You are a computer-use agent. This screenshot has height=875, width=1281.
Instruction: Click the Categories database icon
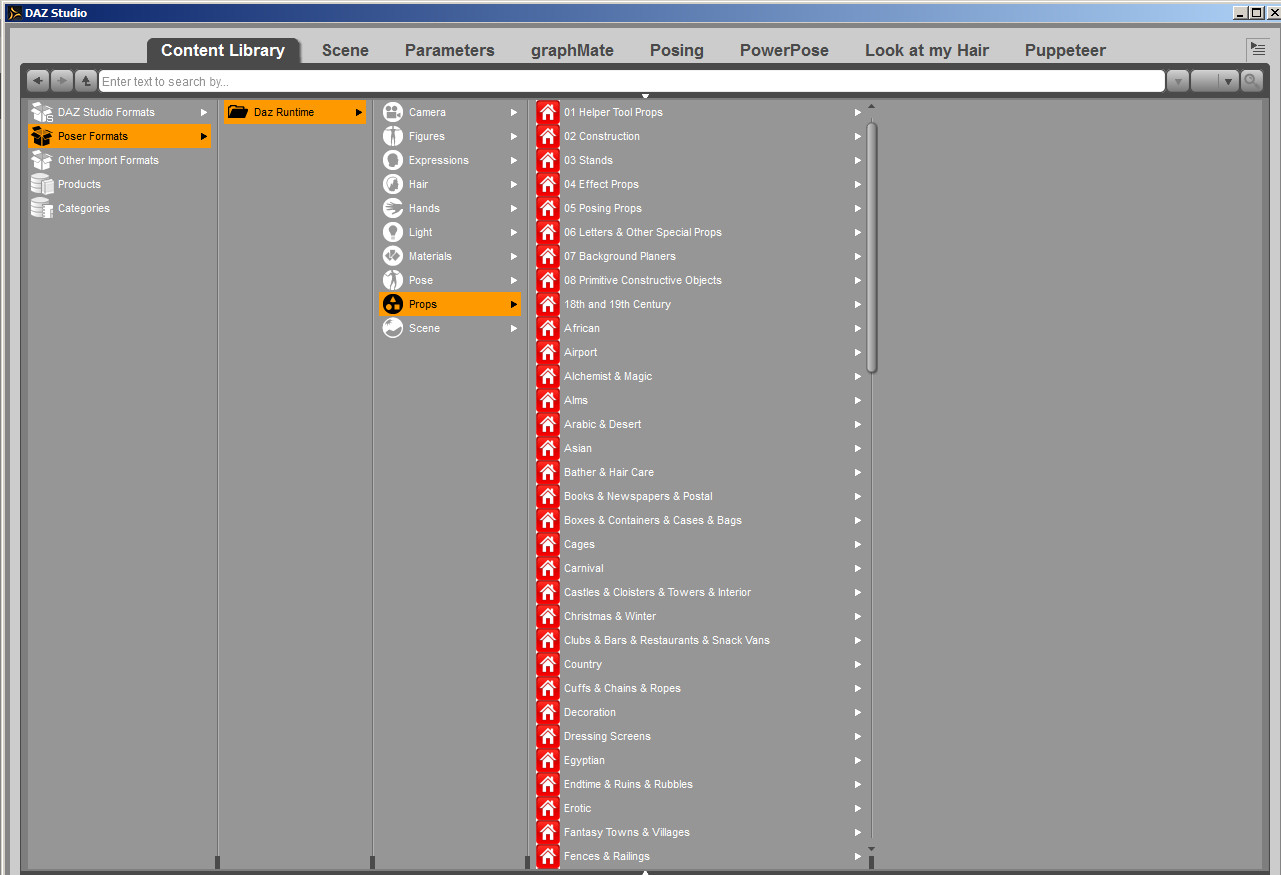tap(41, 208)
